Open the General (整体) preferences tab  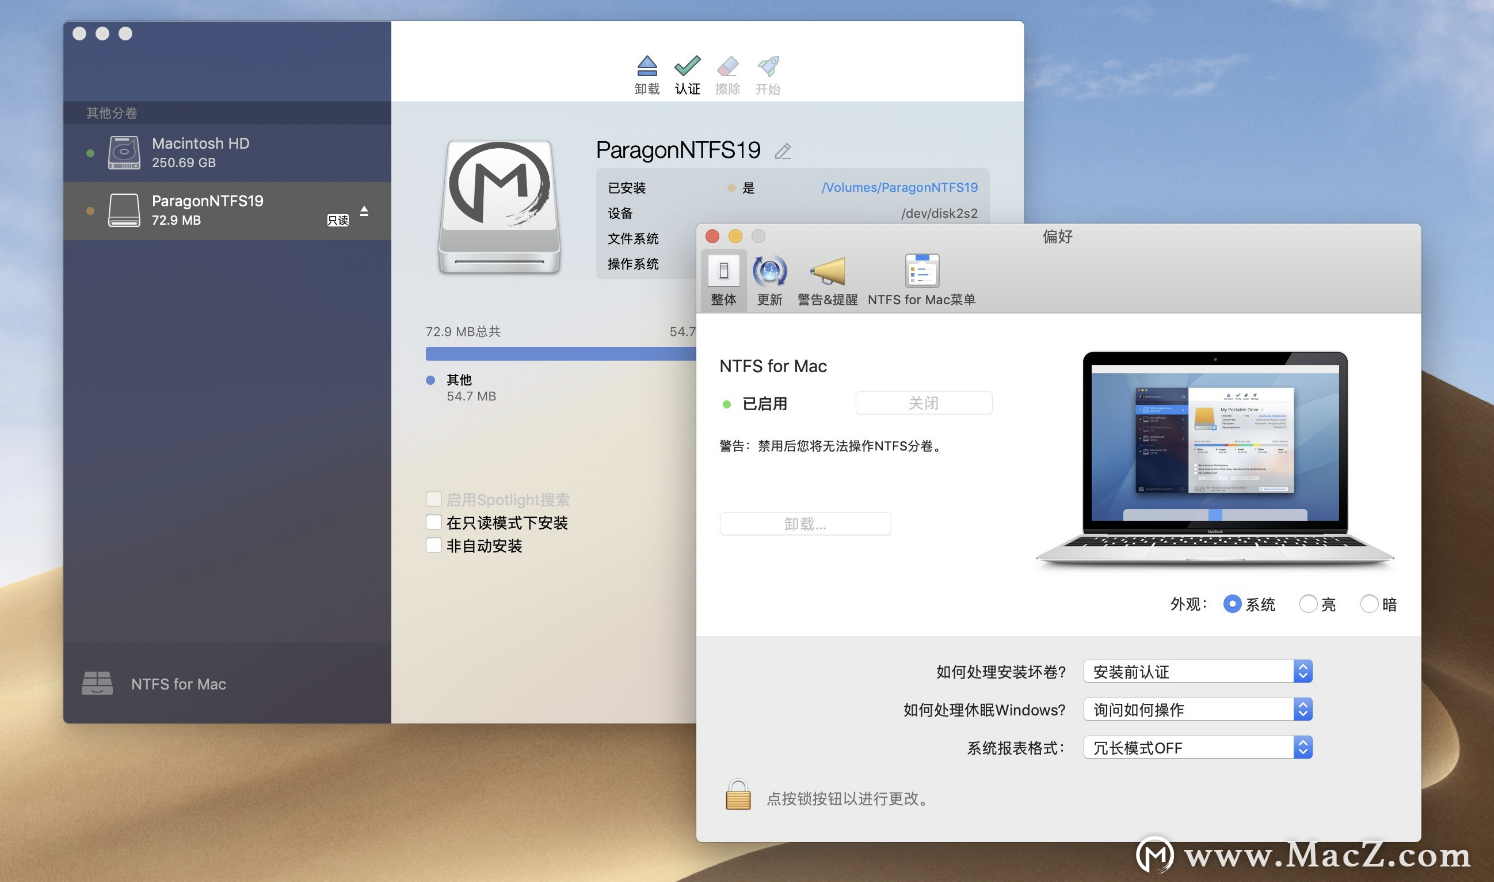click(724, 280)
